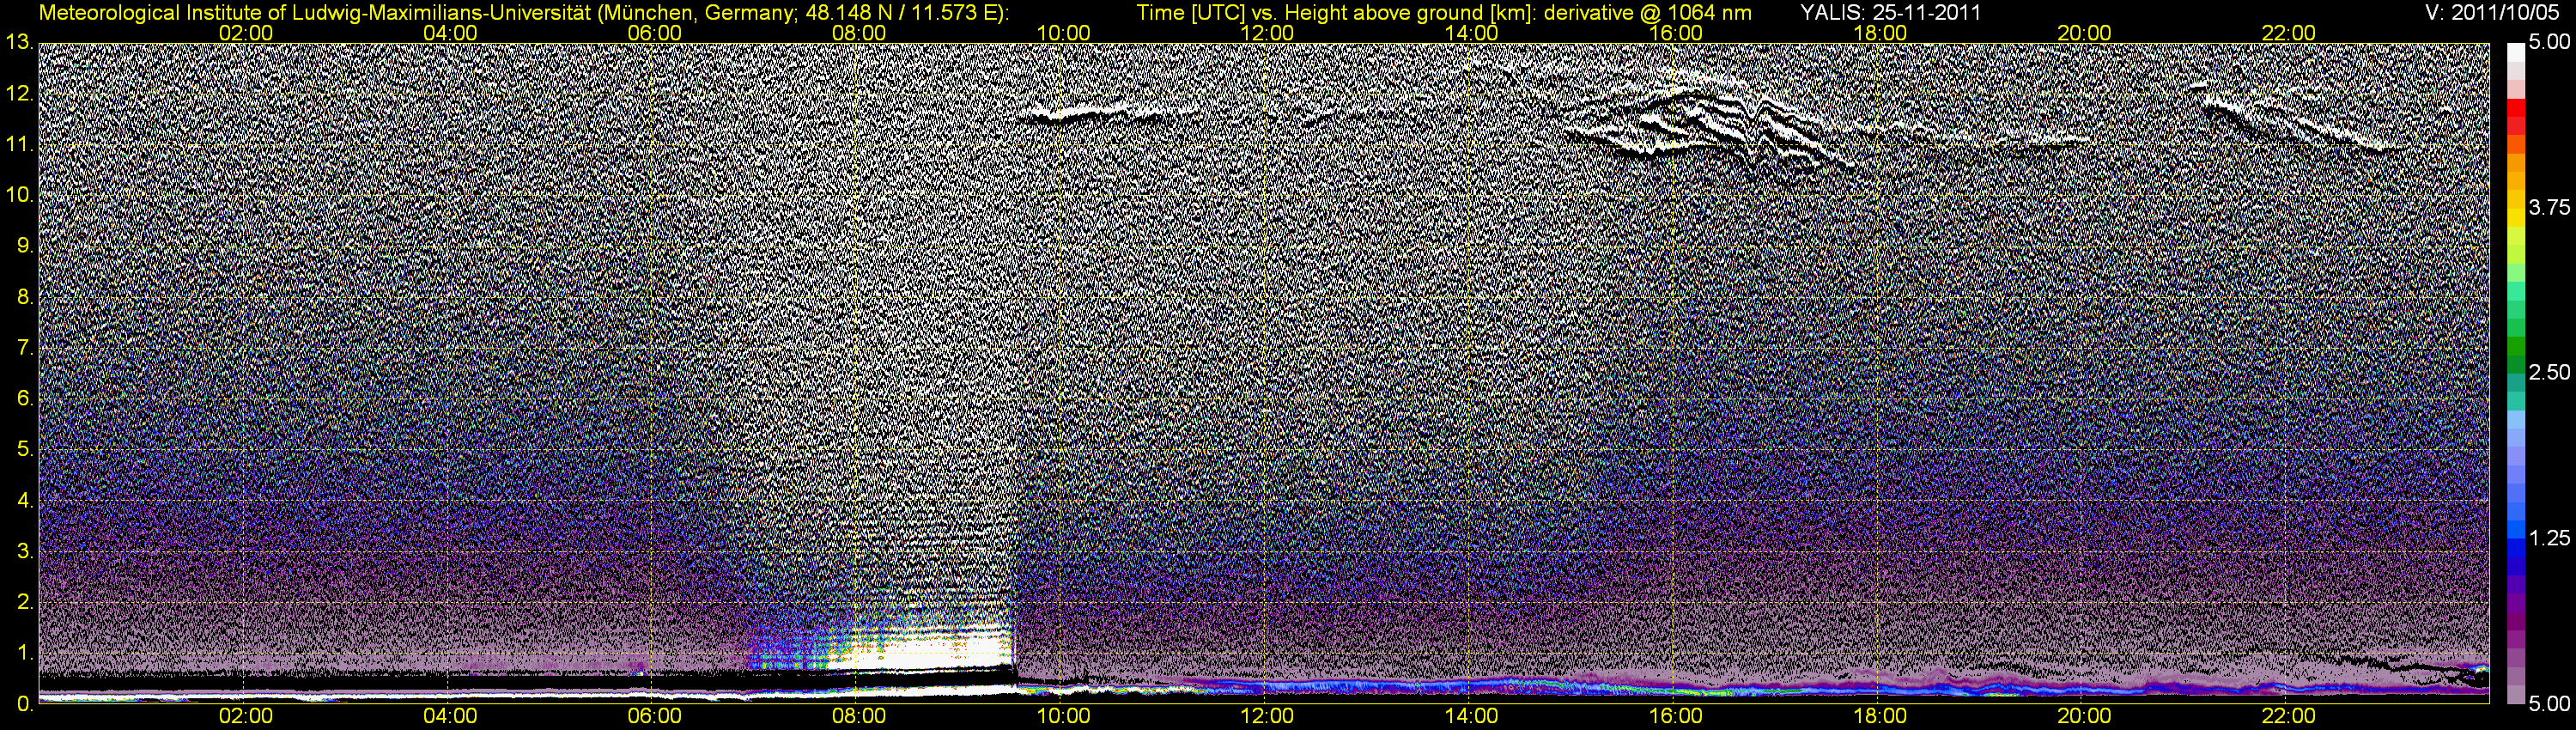Click the 'YALIS: 25-11-2011' date label

[1890, 13]
